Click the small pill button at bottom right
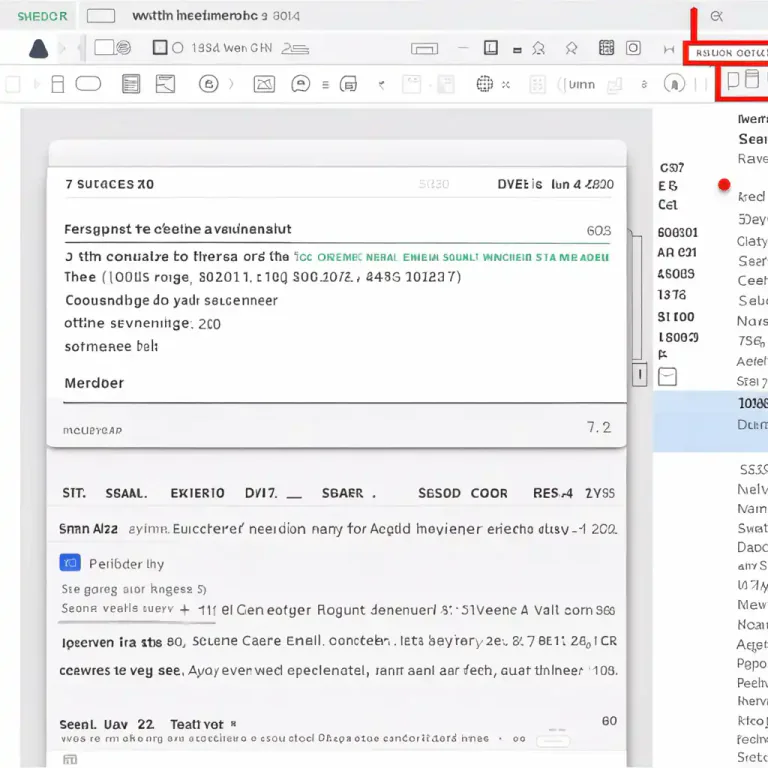This screenshot has width=768, height=768. tap(553, 742)
